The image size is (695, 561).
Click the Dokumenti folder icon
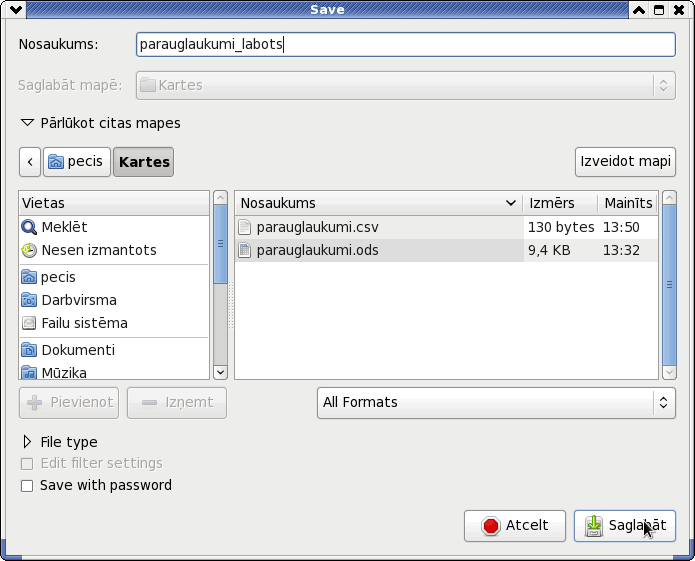tap(29, 350)
